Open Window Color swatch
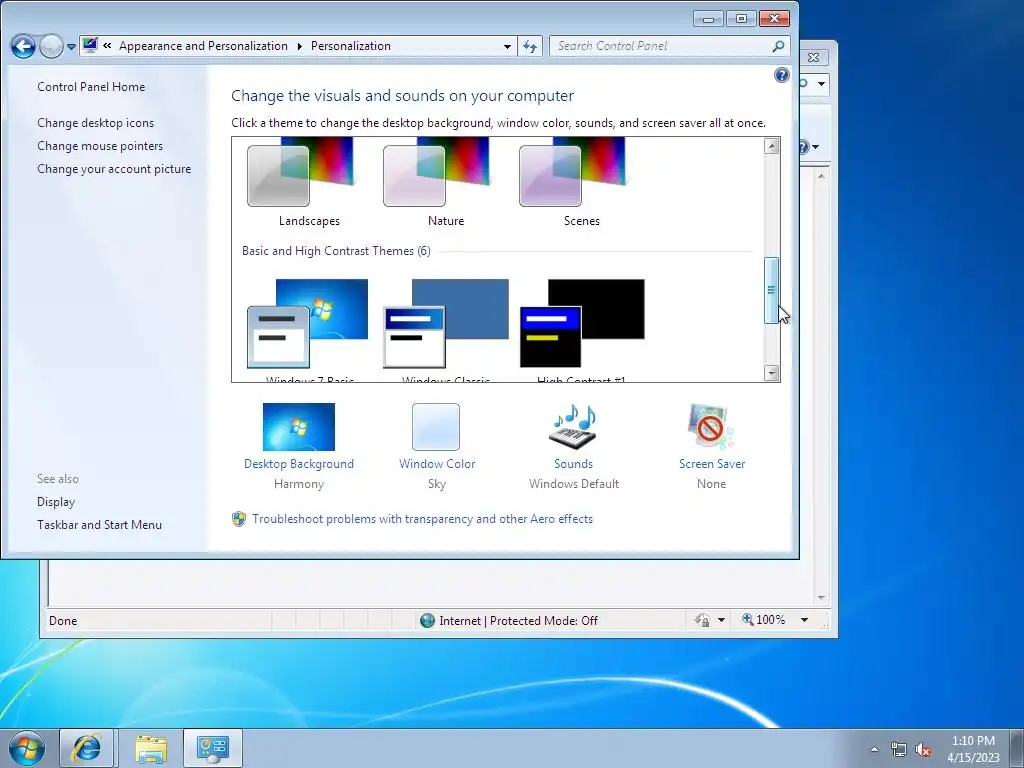 [x=436, y=426]
